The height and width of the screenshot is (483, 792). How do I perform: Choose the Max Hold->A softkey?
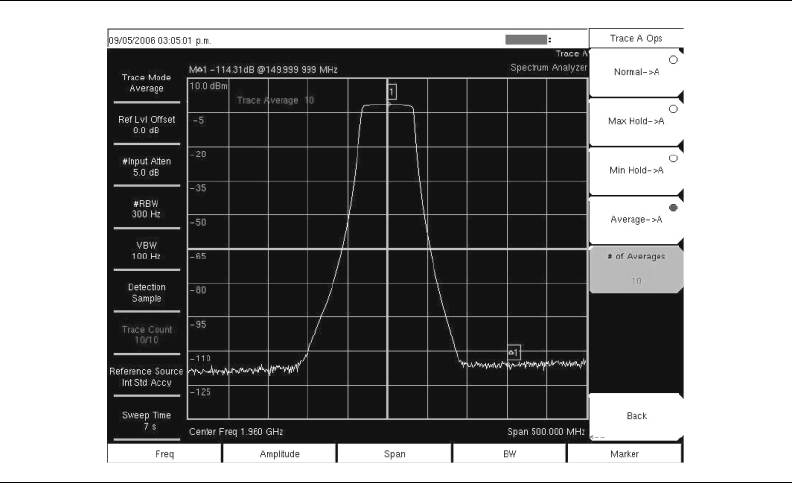click(636, 121)
